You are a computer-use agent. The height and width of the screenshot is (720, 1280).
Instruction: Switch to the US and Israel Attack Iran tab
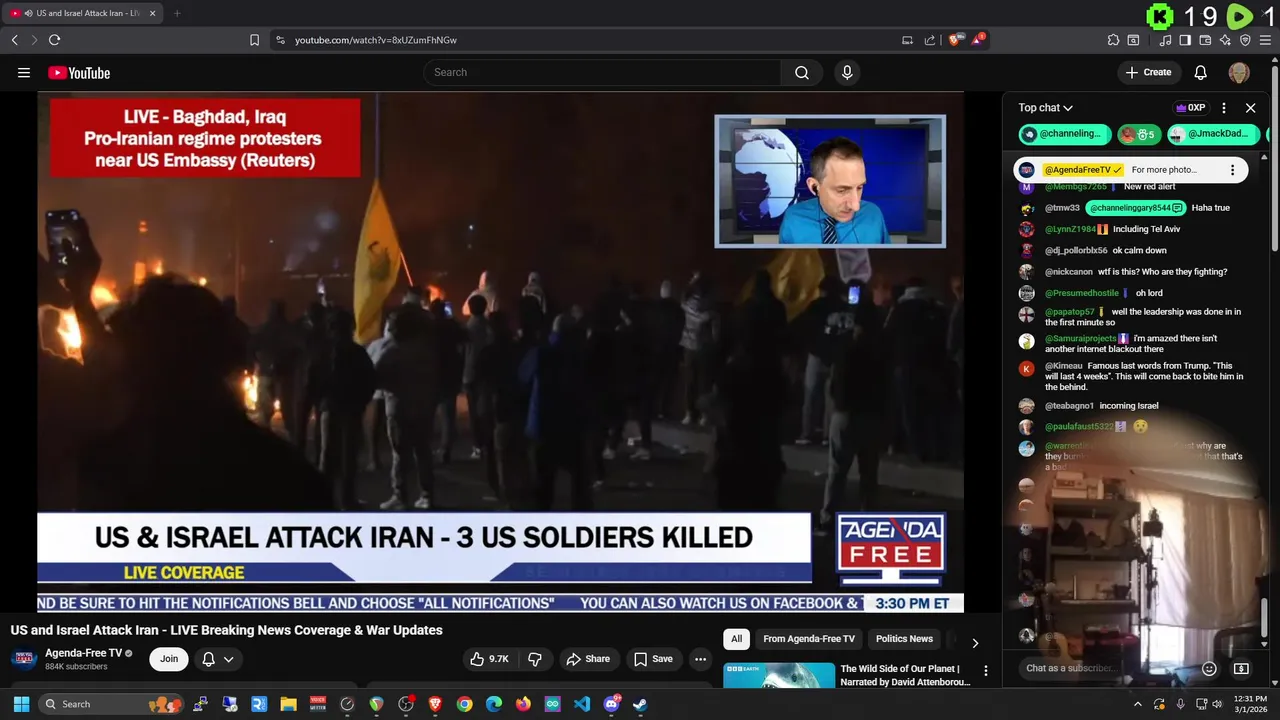point(82,13)
